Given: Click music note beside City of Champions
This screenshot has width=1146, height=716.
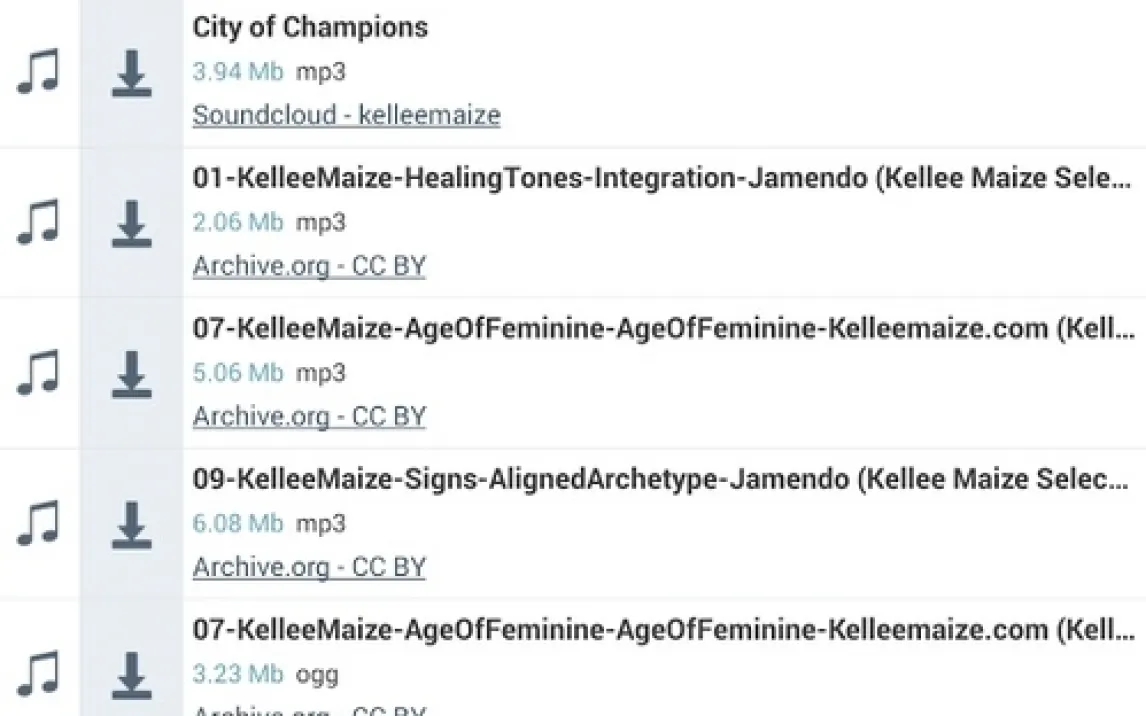Looking at the screenshot, I should pos(38,73).
